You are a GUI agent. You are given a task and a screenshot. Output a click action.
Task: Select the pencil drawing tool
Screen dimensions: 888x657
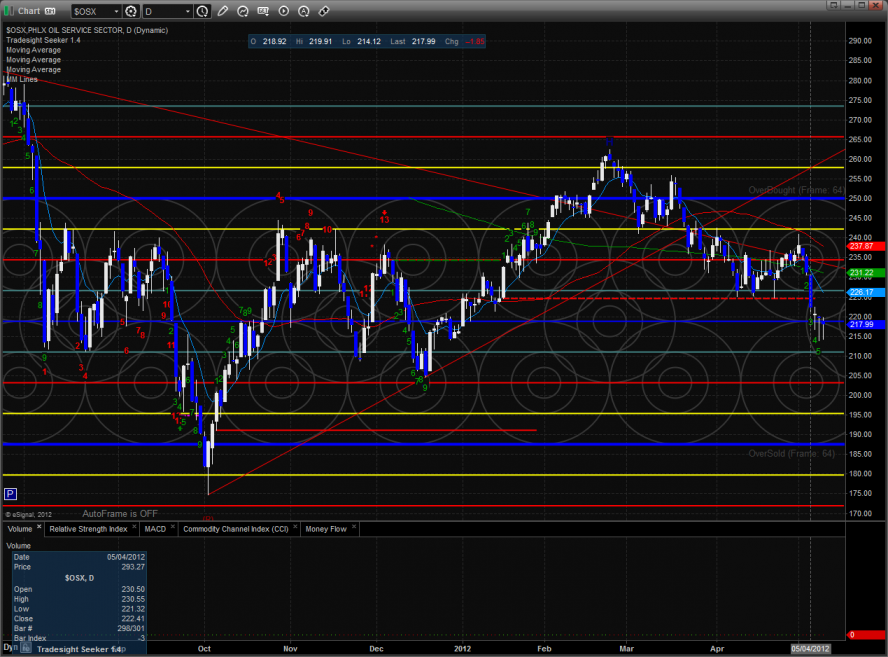(x=224, y=11)
